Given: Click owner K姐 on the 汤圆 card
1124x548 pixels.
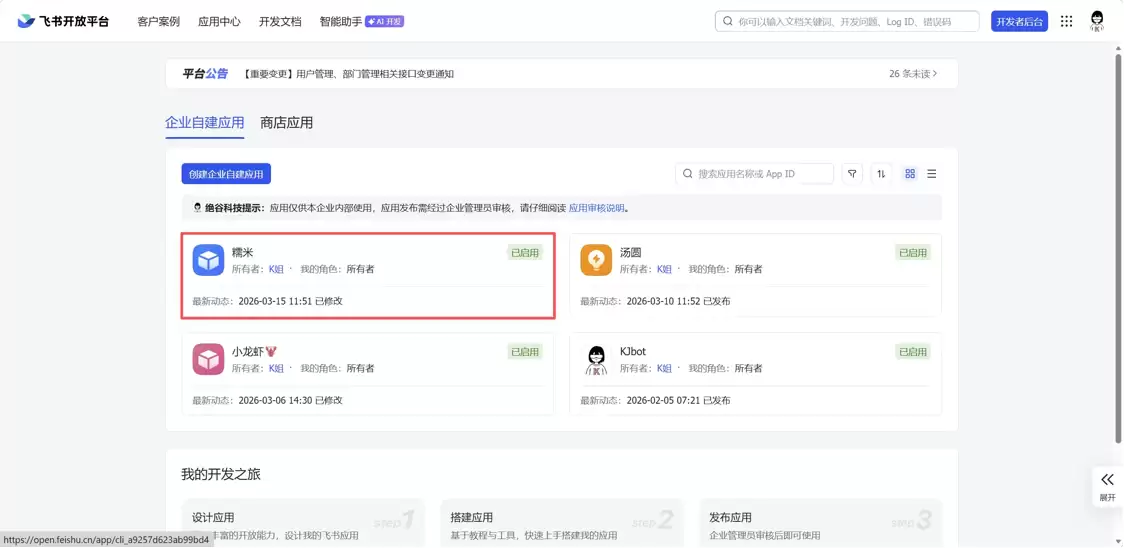Looking at the screenshot, I should 665,269.
